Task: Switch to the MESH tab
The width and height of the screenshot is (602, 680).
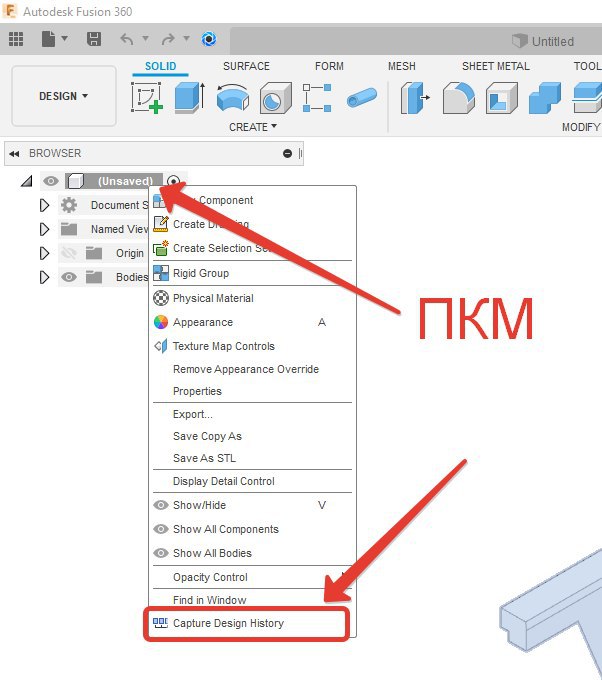Action: point(402,66)
